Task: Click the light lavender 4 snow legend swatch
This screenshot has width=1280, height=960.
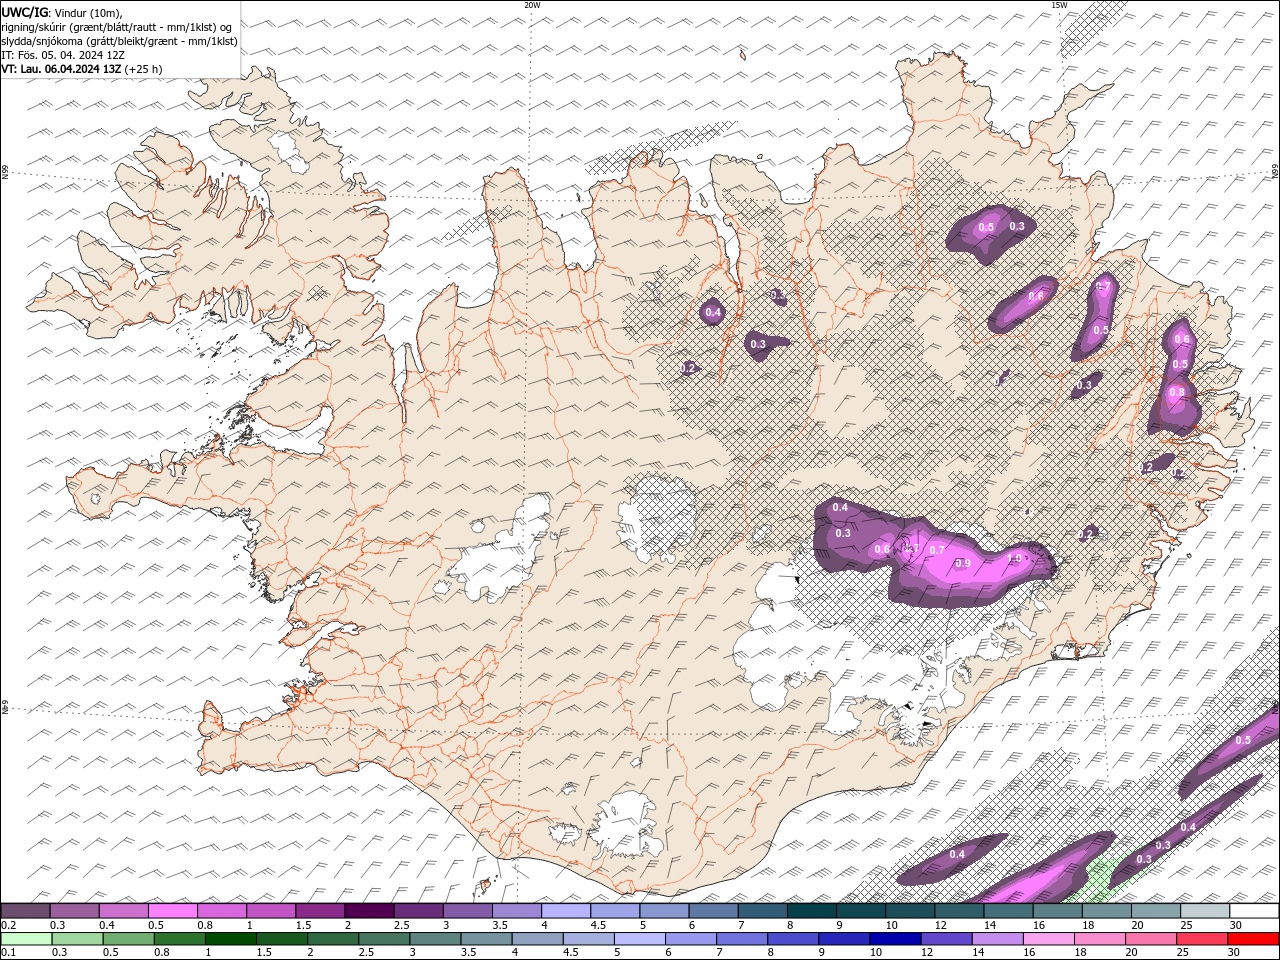Action: [x=564, y=911]
